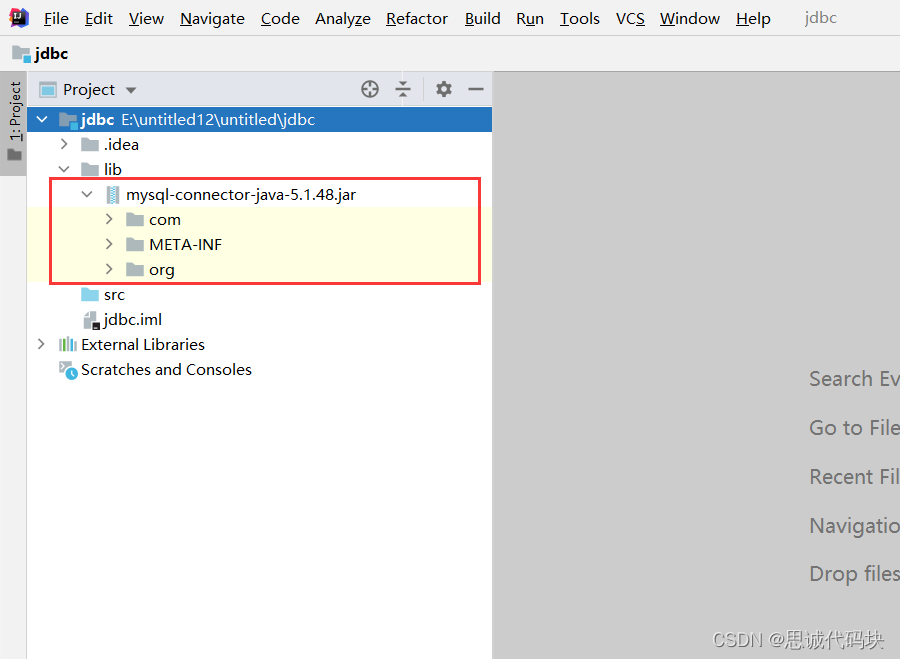Open Project panel settings gear
The width and height of the screenshot is (900, 659).
444,89
